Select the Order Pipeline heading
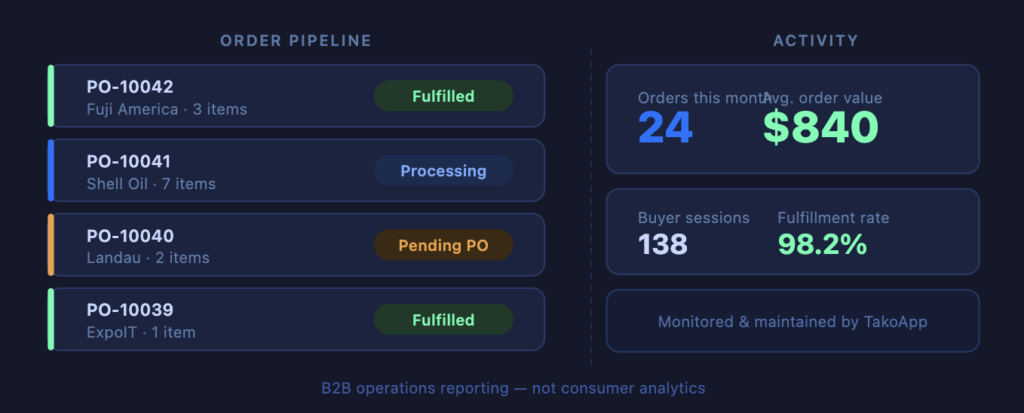The image size is (1024, 413). coord(296,41)
